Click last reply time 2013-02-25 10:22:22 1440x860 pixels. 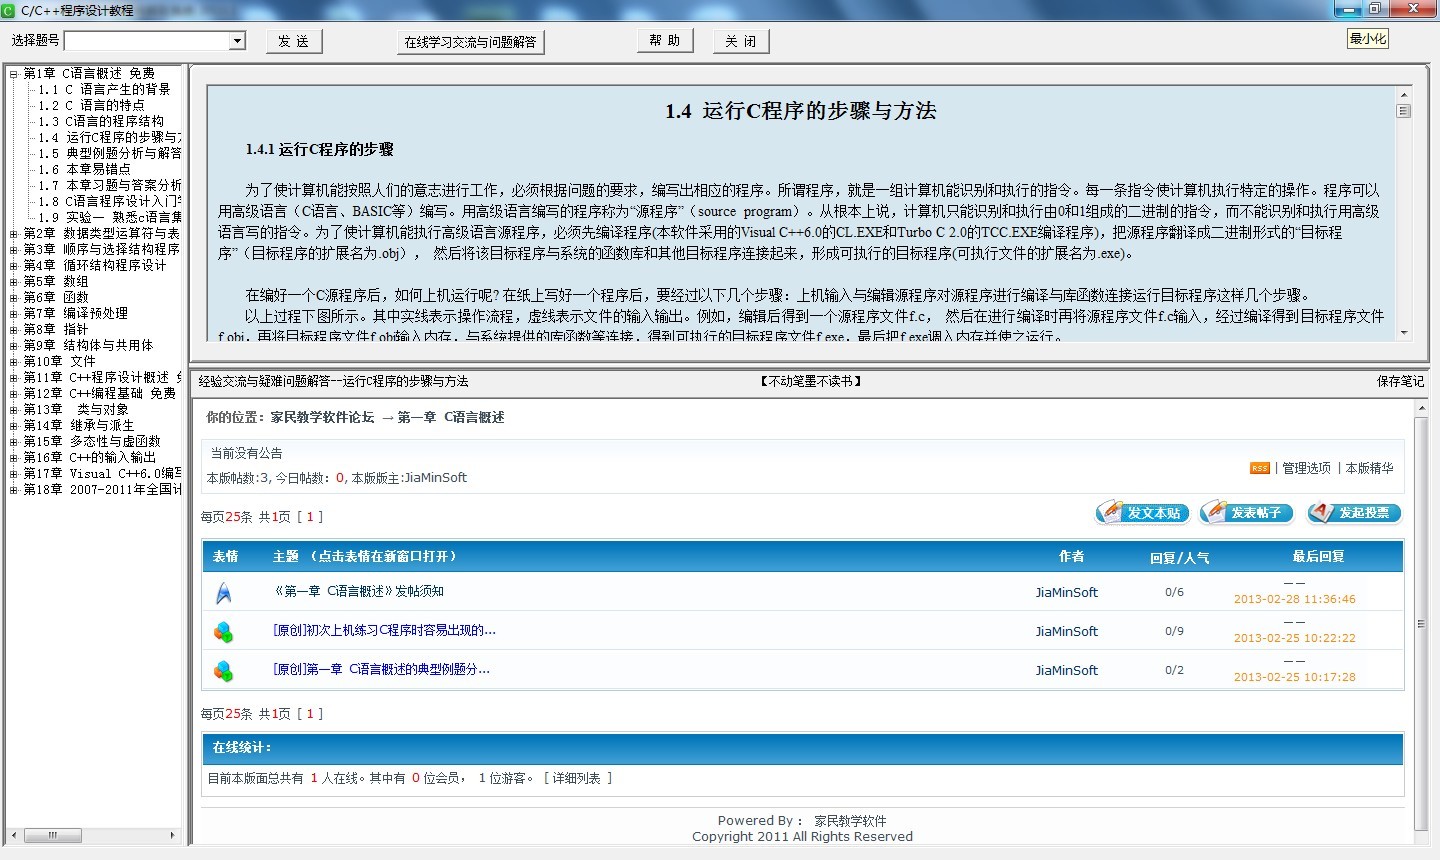click(1294, 638)
